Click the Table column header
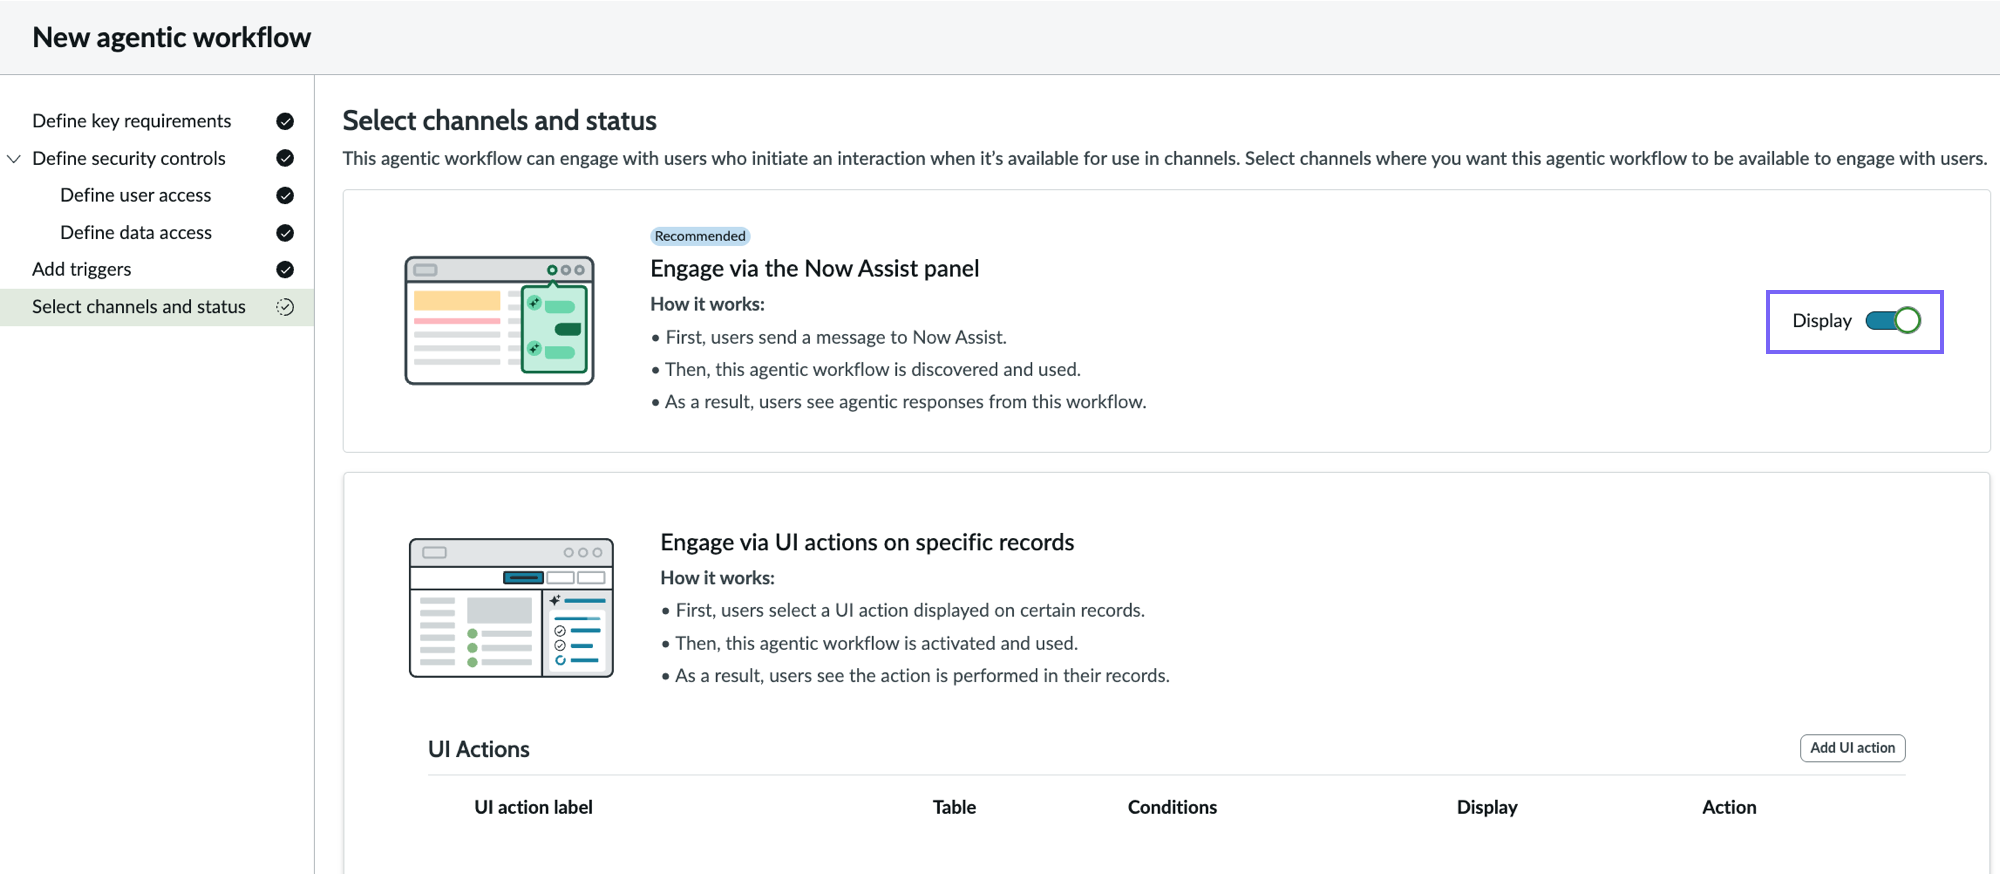The width and height of the screenshot is (2000, 874). click(x=954, y=807)
